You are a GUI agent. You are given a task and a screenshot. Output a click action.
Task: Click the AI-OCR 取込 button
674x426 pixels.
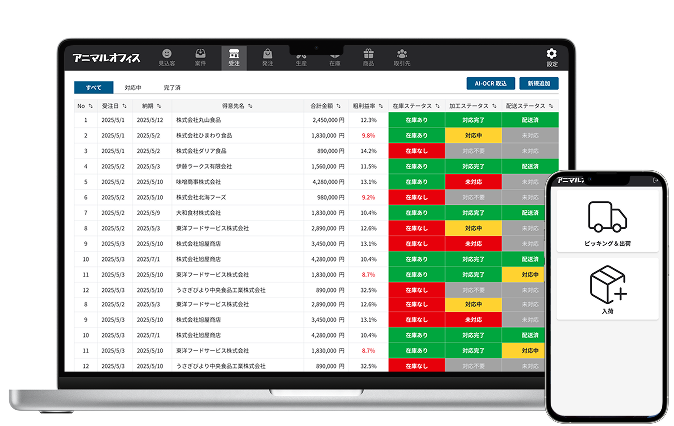[x=490, y=83]
